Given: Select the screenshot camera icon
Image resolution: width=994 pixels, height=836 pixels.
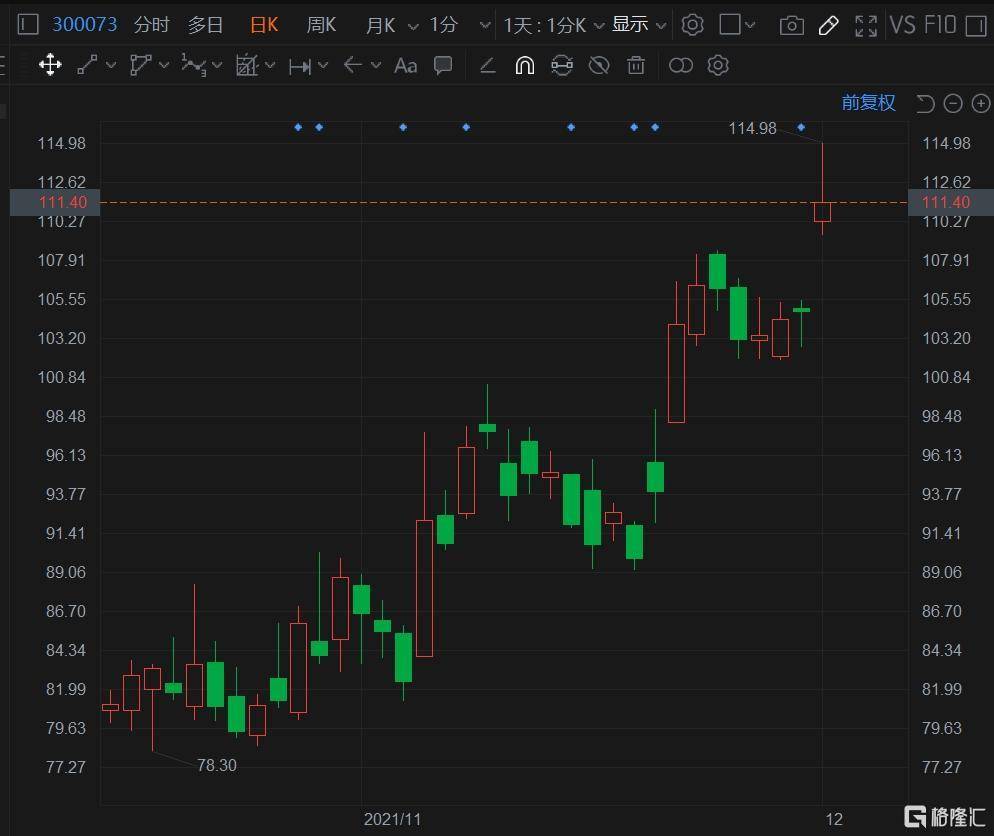Looking at the screenshot, I should [791, 24].
